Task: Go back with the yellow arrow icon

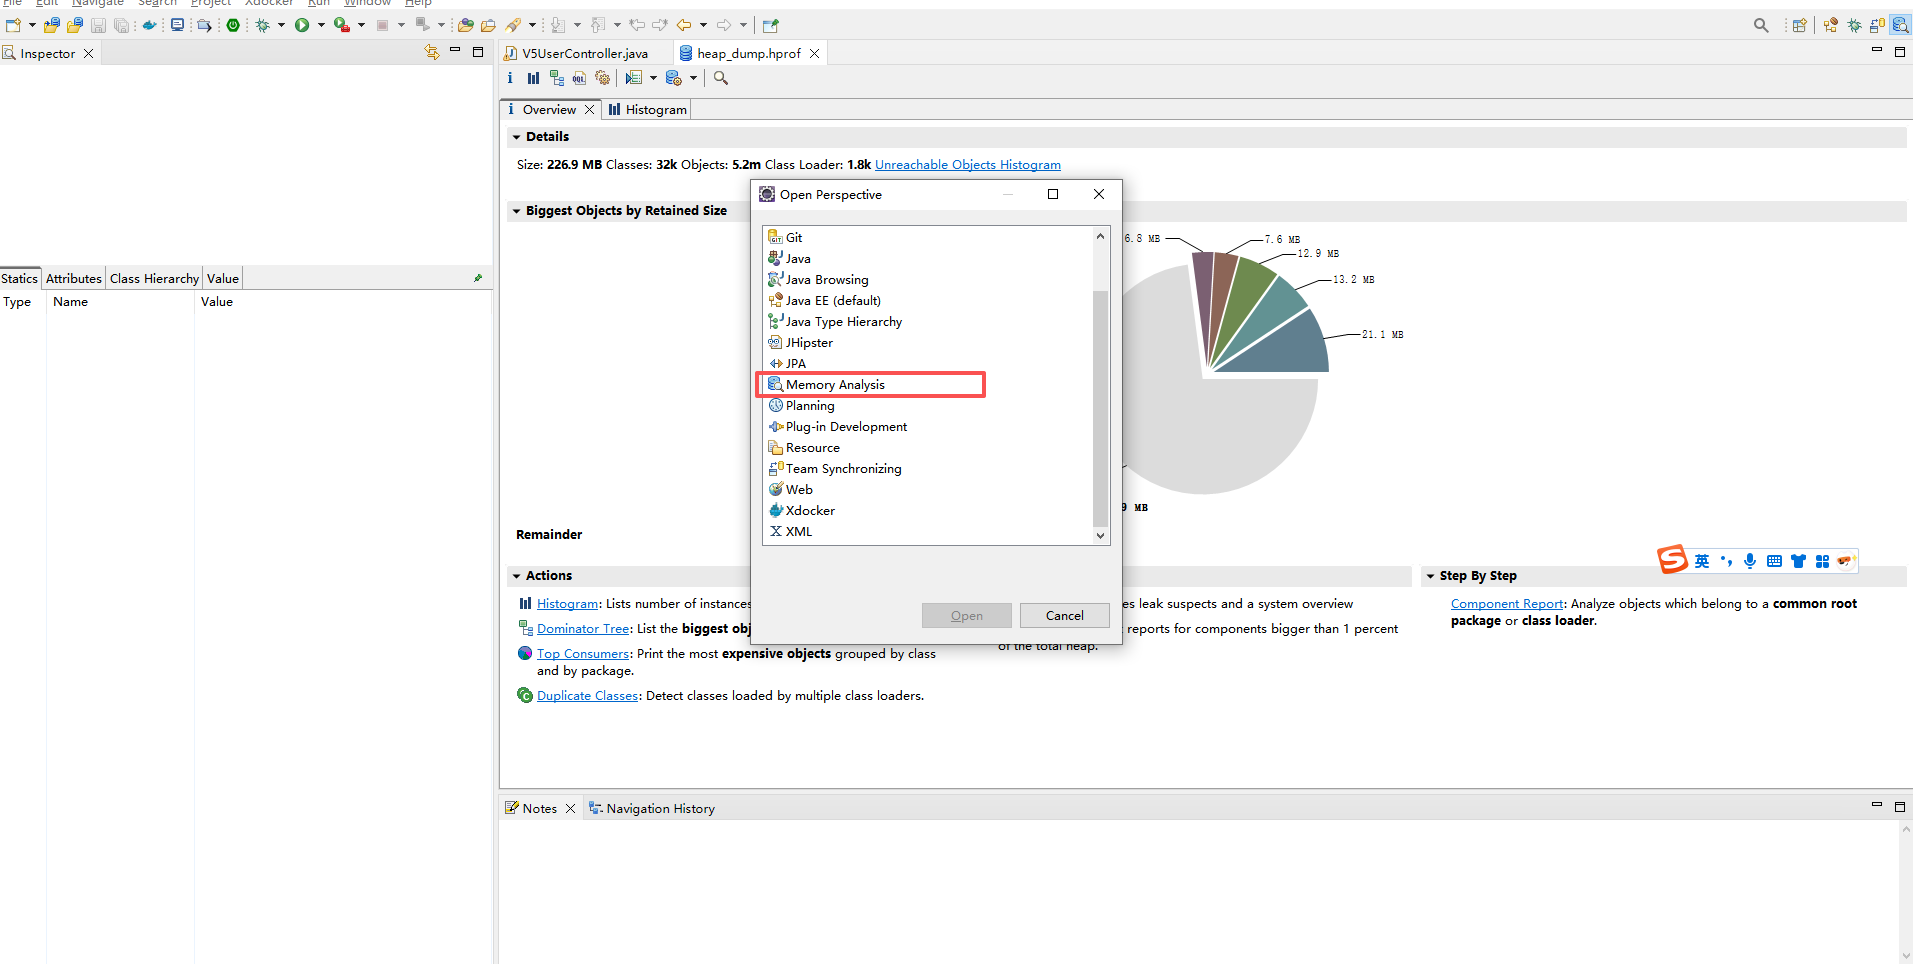Action: point(683,25)
